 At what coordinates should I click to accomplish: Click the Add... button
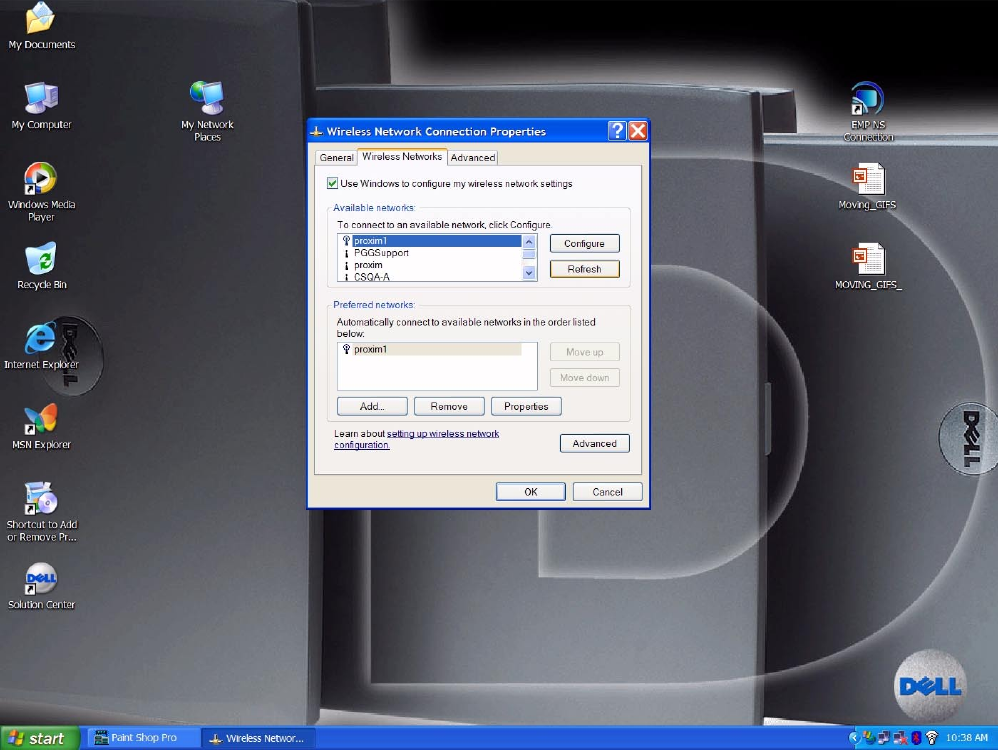click(372, 406)
